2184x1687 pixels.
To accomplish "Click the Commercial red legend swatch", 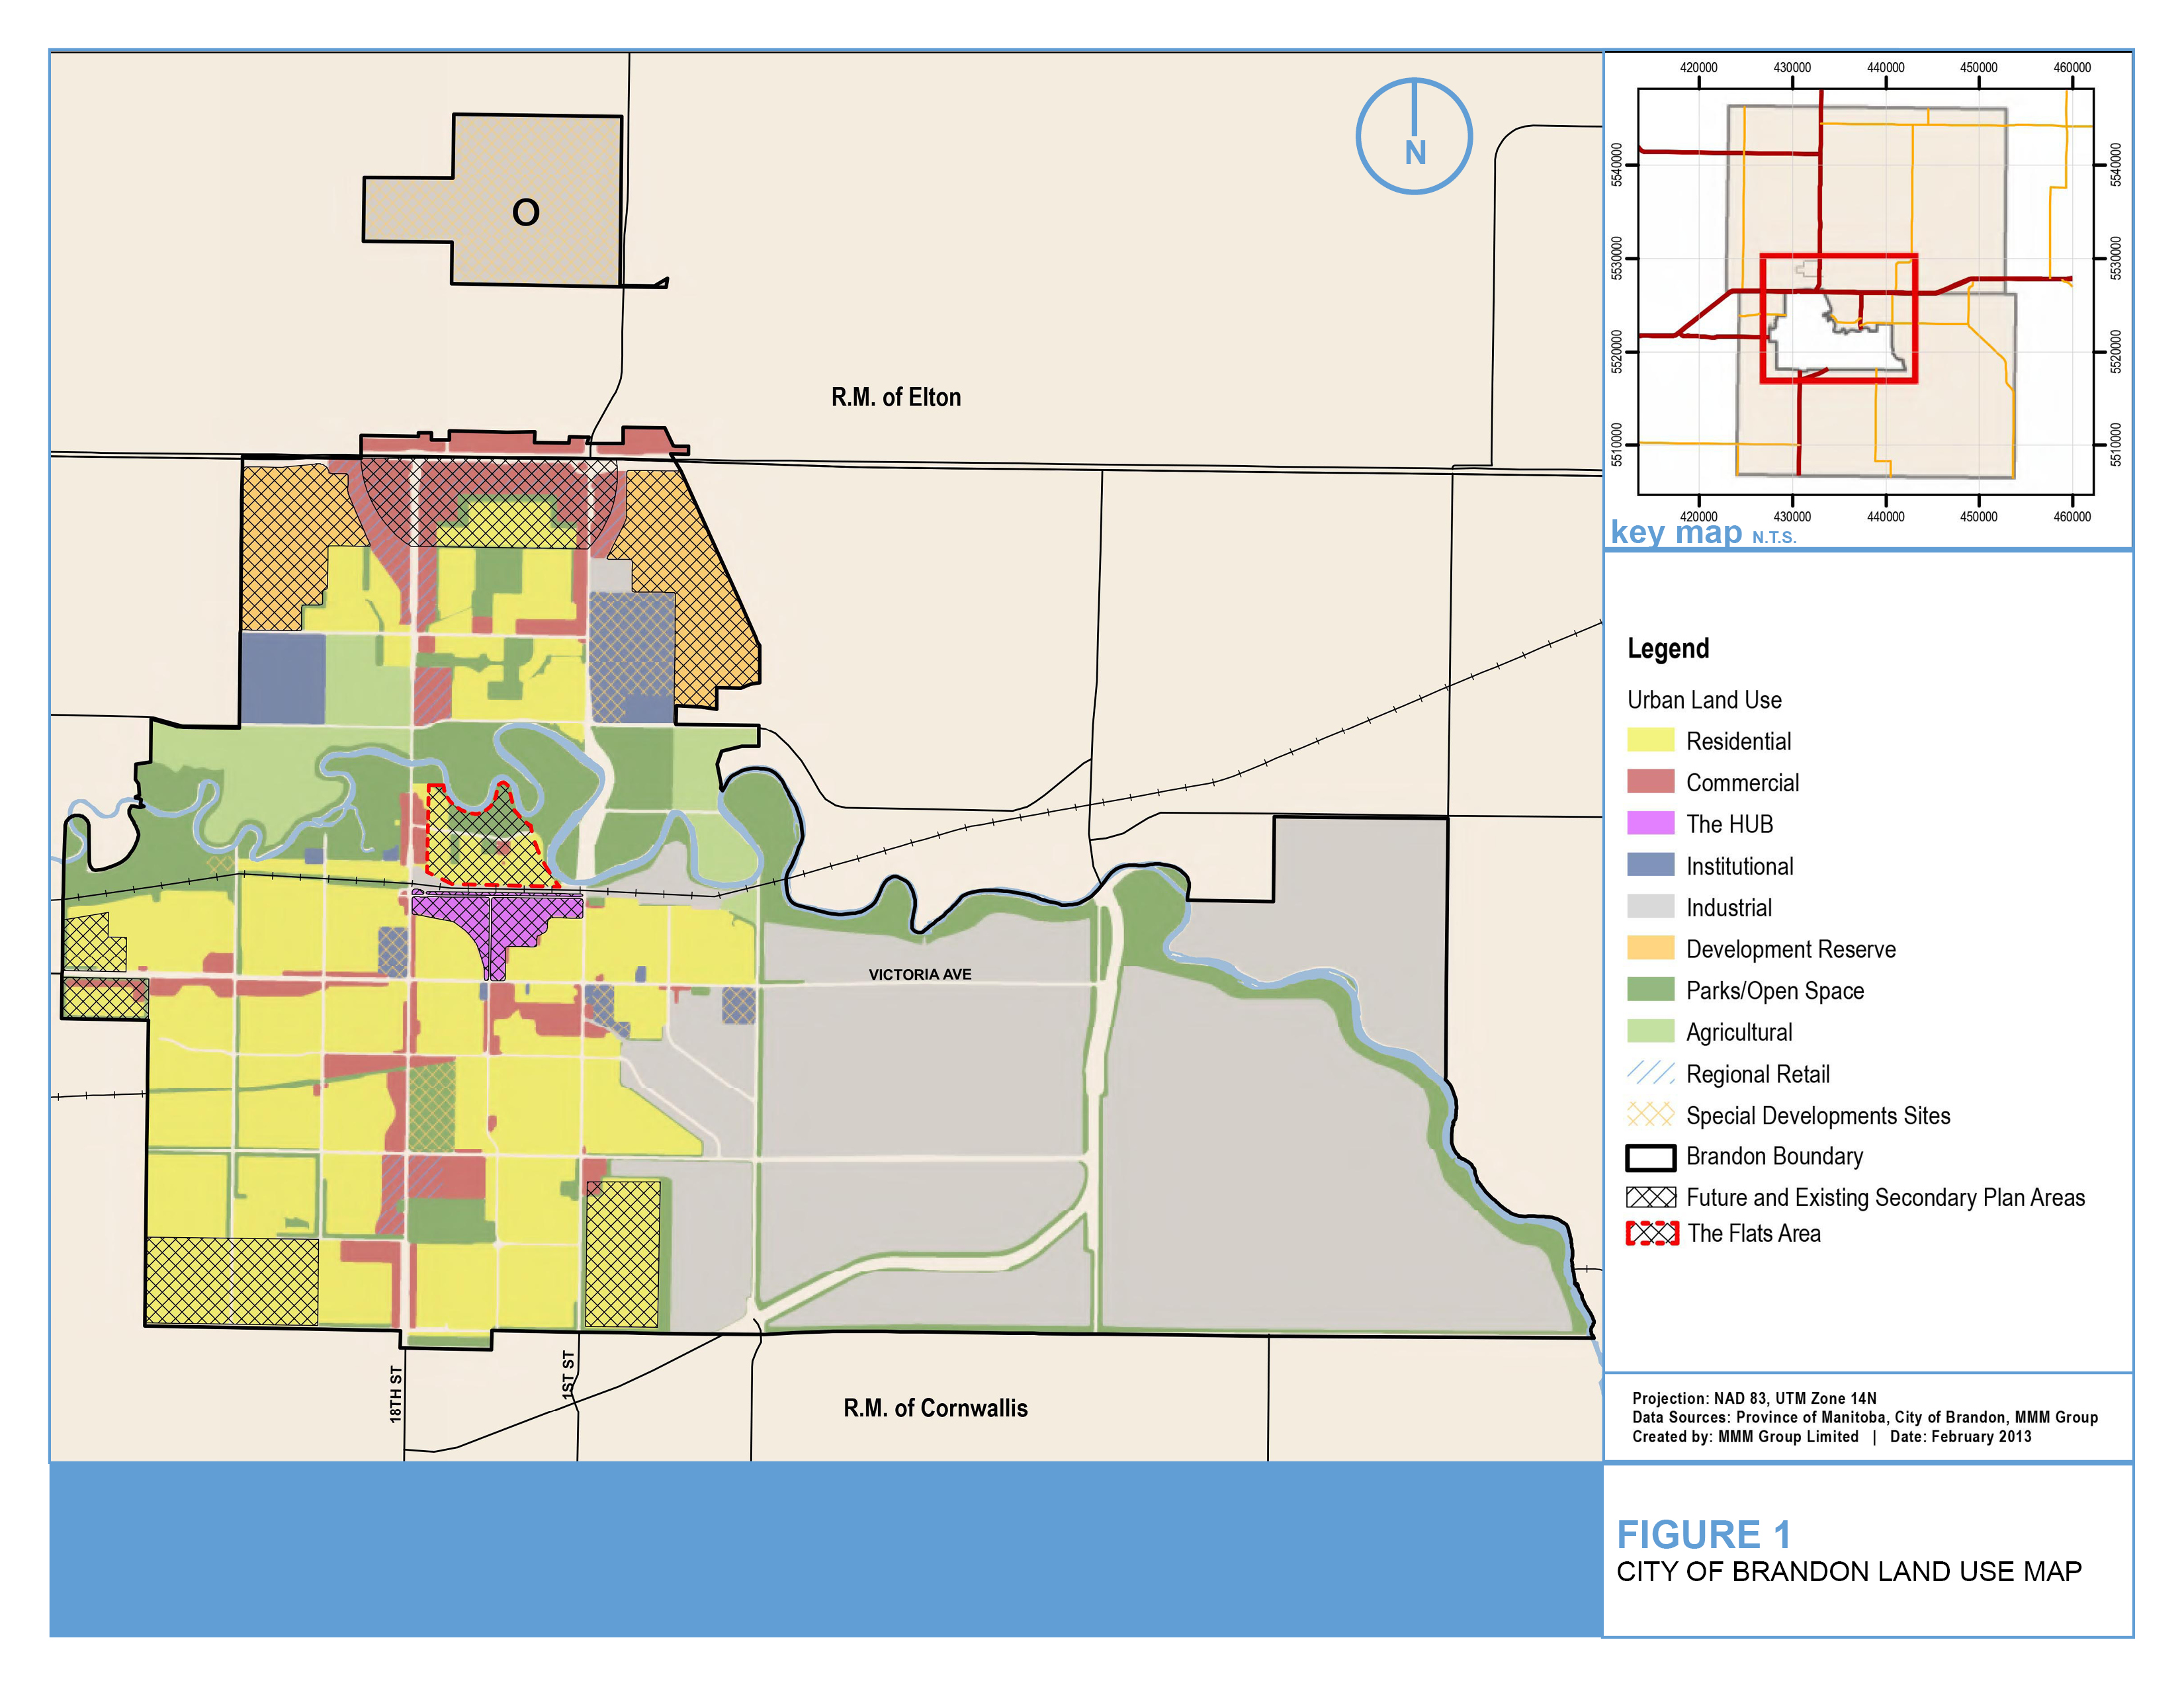I will [x=1650, y=782].
